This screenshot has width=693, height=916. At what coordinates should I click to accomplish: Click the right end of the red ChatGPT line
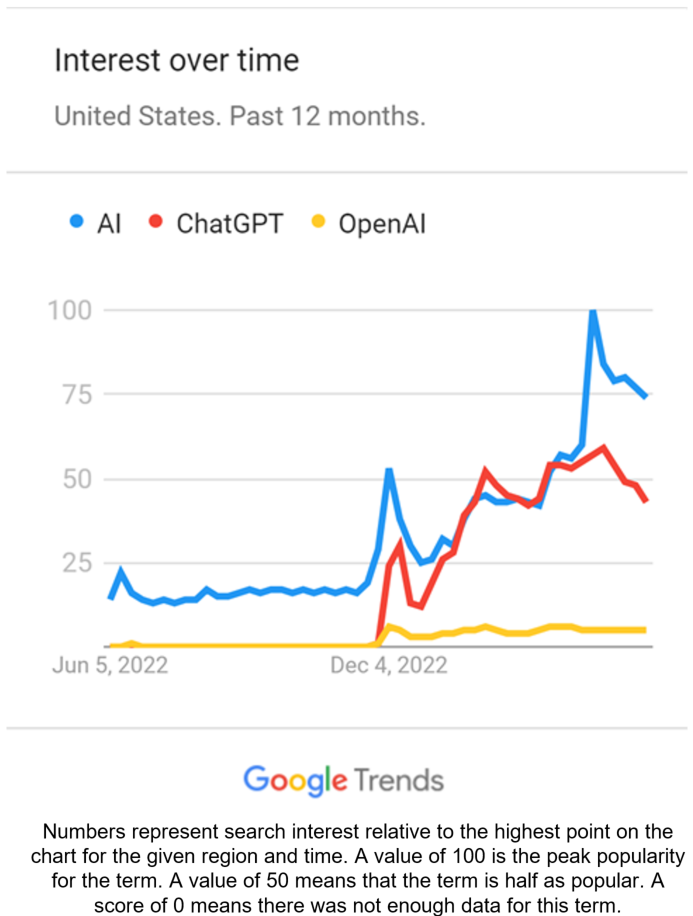click(645, 499)
